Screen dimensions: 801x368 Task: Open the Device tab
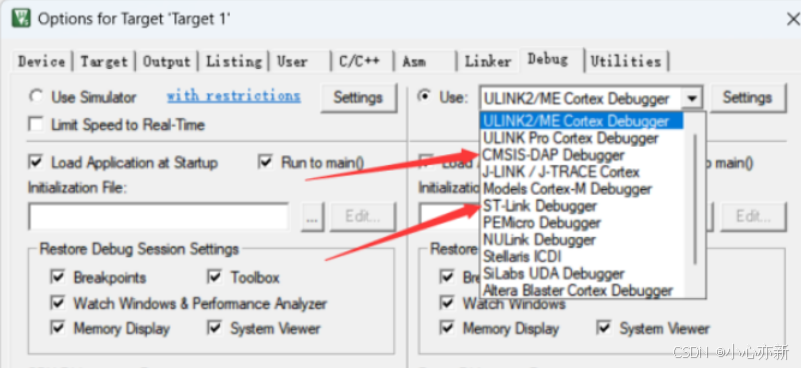(41, 62)
